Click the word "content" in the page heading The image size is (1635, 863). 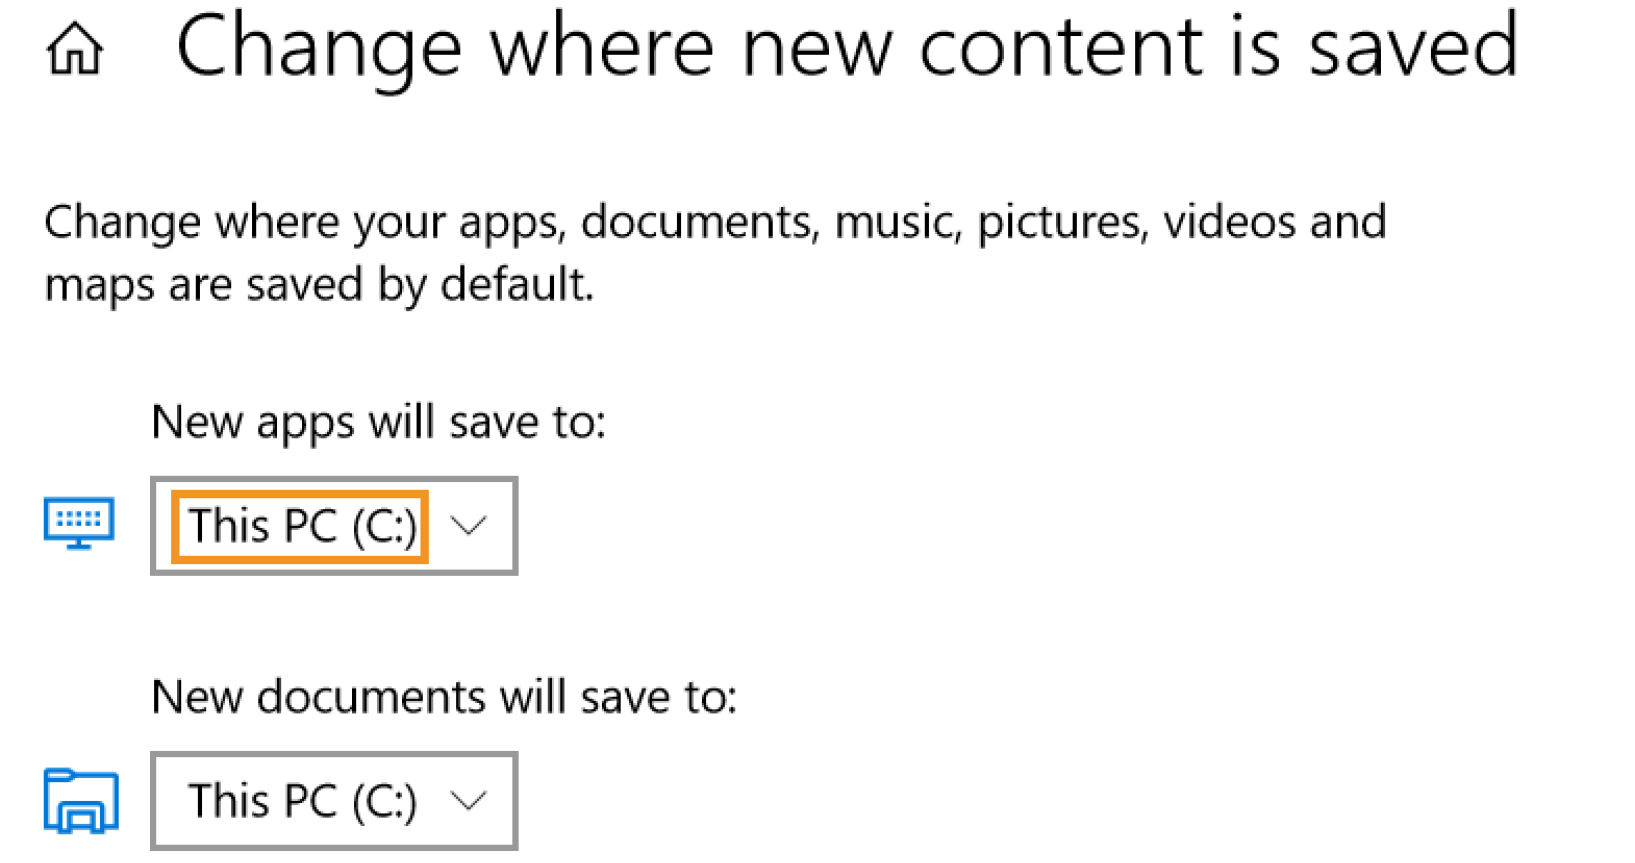1060,46
